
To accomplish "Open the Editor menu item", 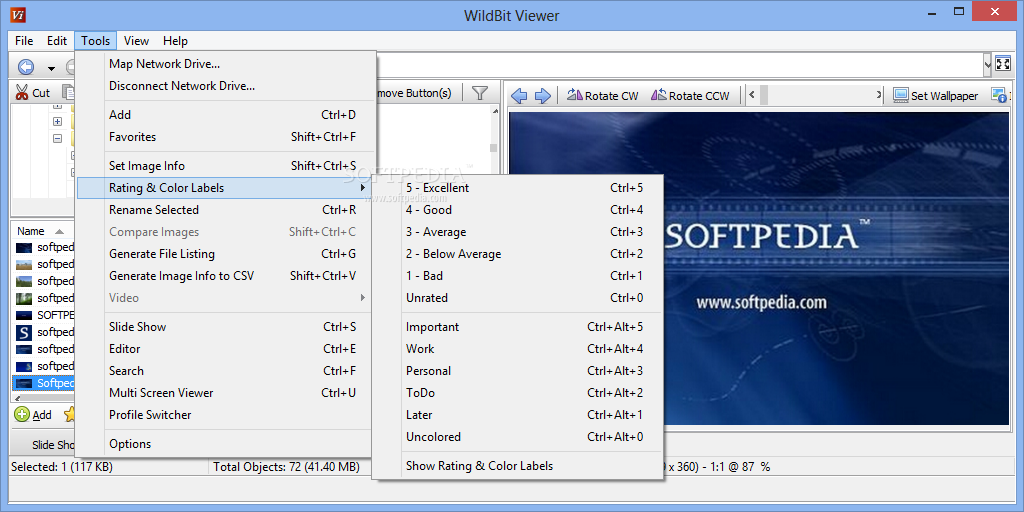I will coord(226,349).
